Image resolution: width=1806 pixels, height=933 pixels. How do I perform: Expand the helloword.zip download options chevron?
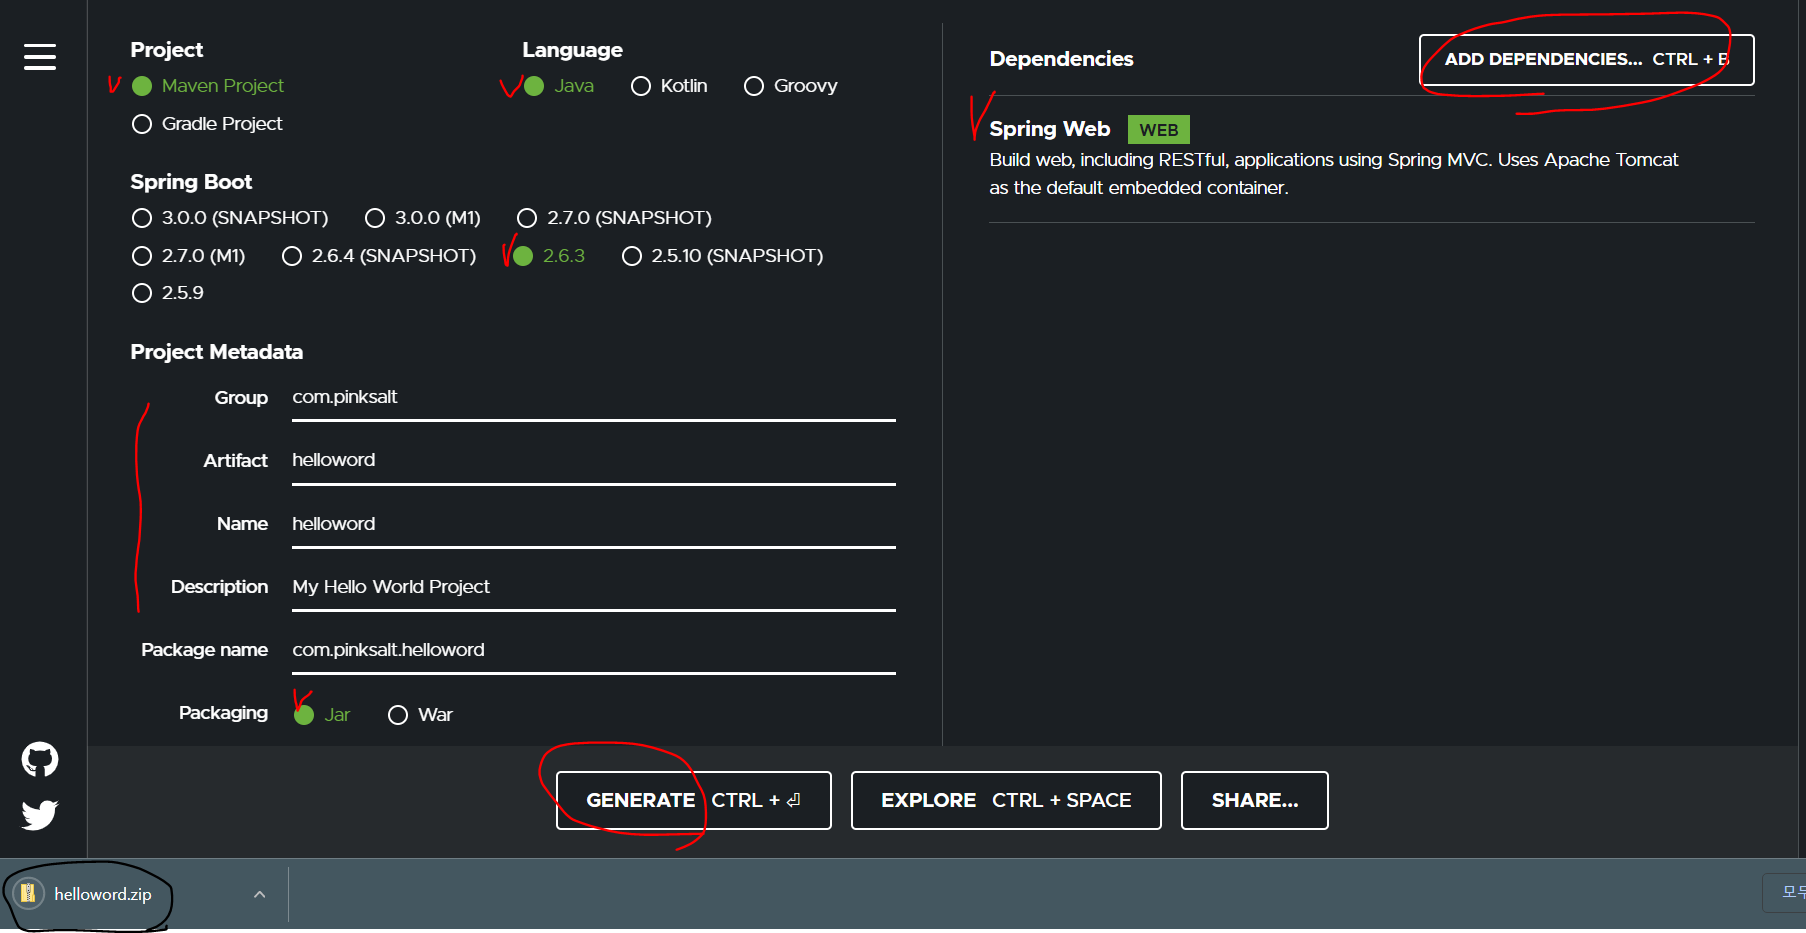[x=260, y=894]
